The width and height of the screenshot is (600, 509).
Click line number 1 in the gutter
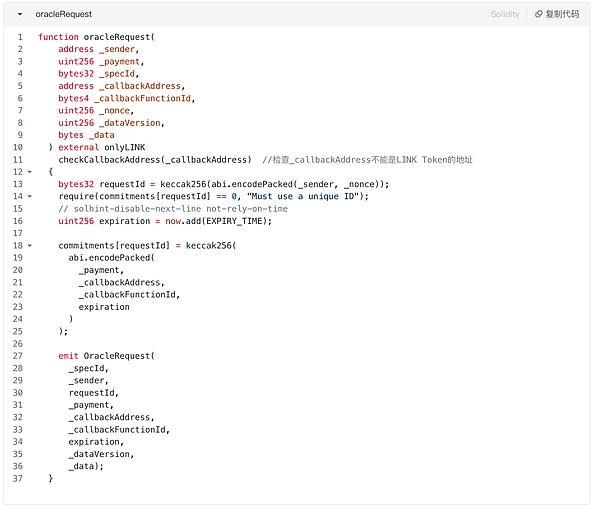pyautogui.click(x=19, y=37)
